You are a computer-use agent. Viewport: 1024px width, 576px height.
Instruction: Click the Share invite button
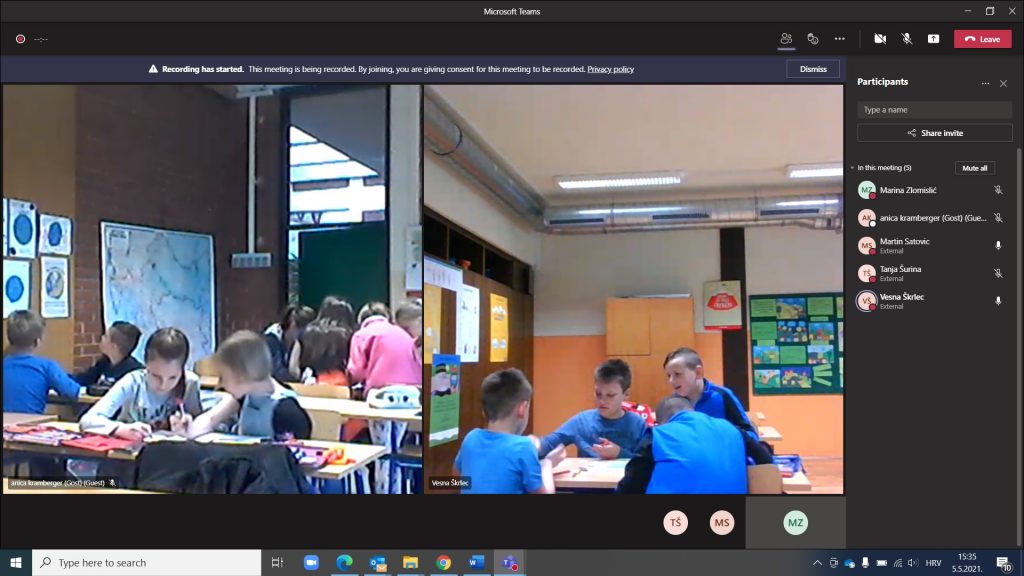pos(935,133)
